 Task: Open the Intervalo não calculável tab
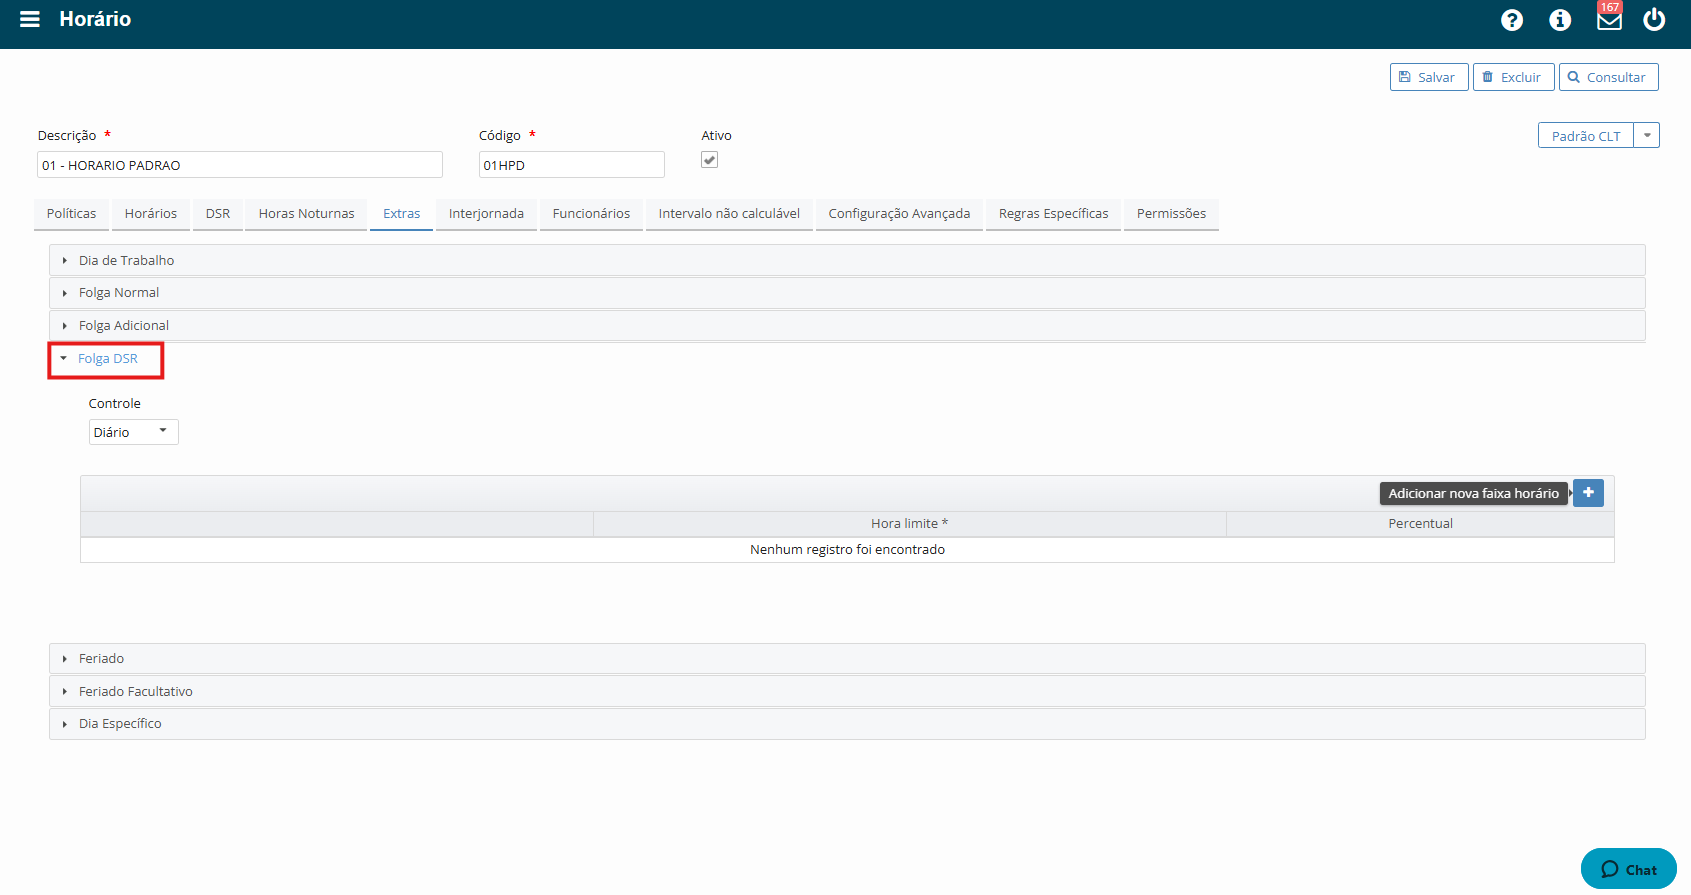729,214
